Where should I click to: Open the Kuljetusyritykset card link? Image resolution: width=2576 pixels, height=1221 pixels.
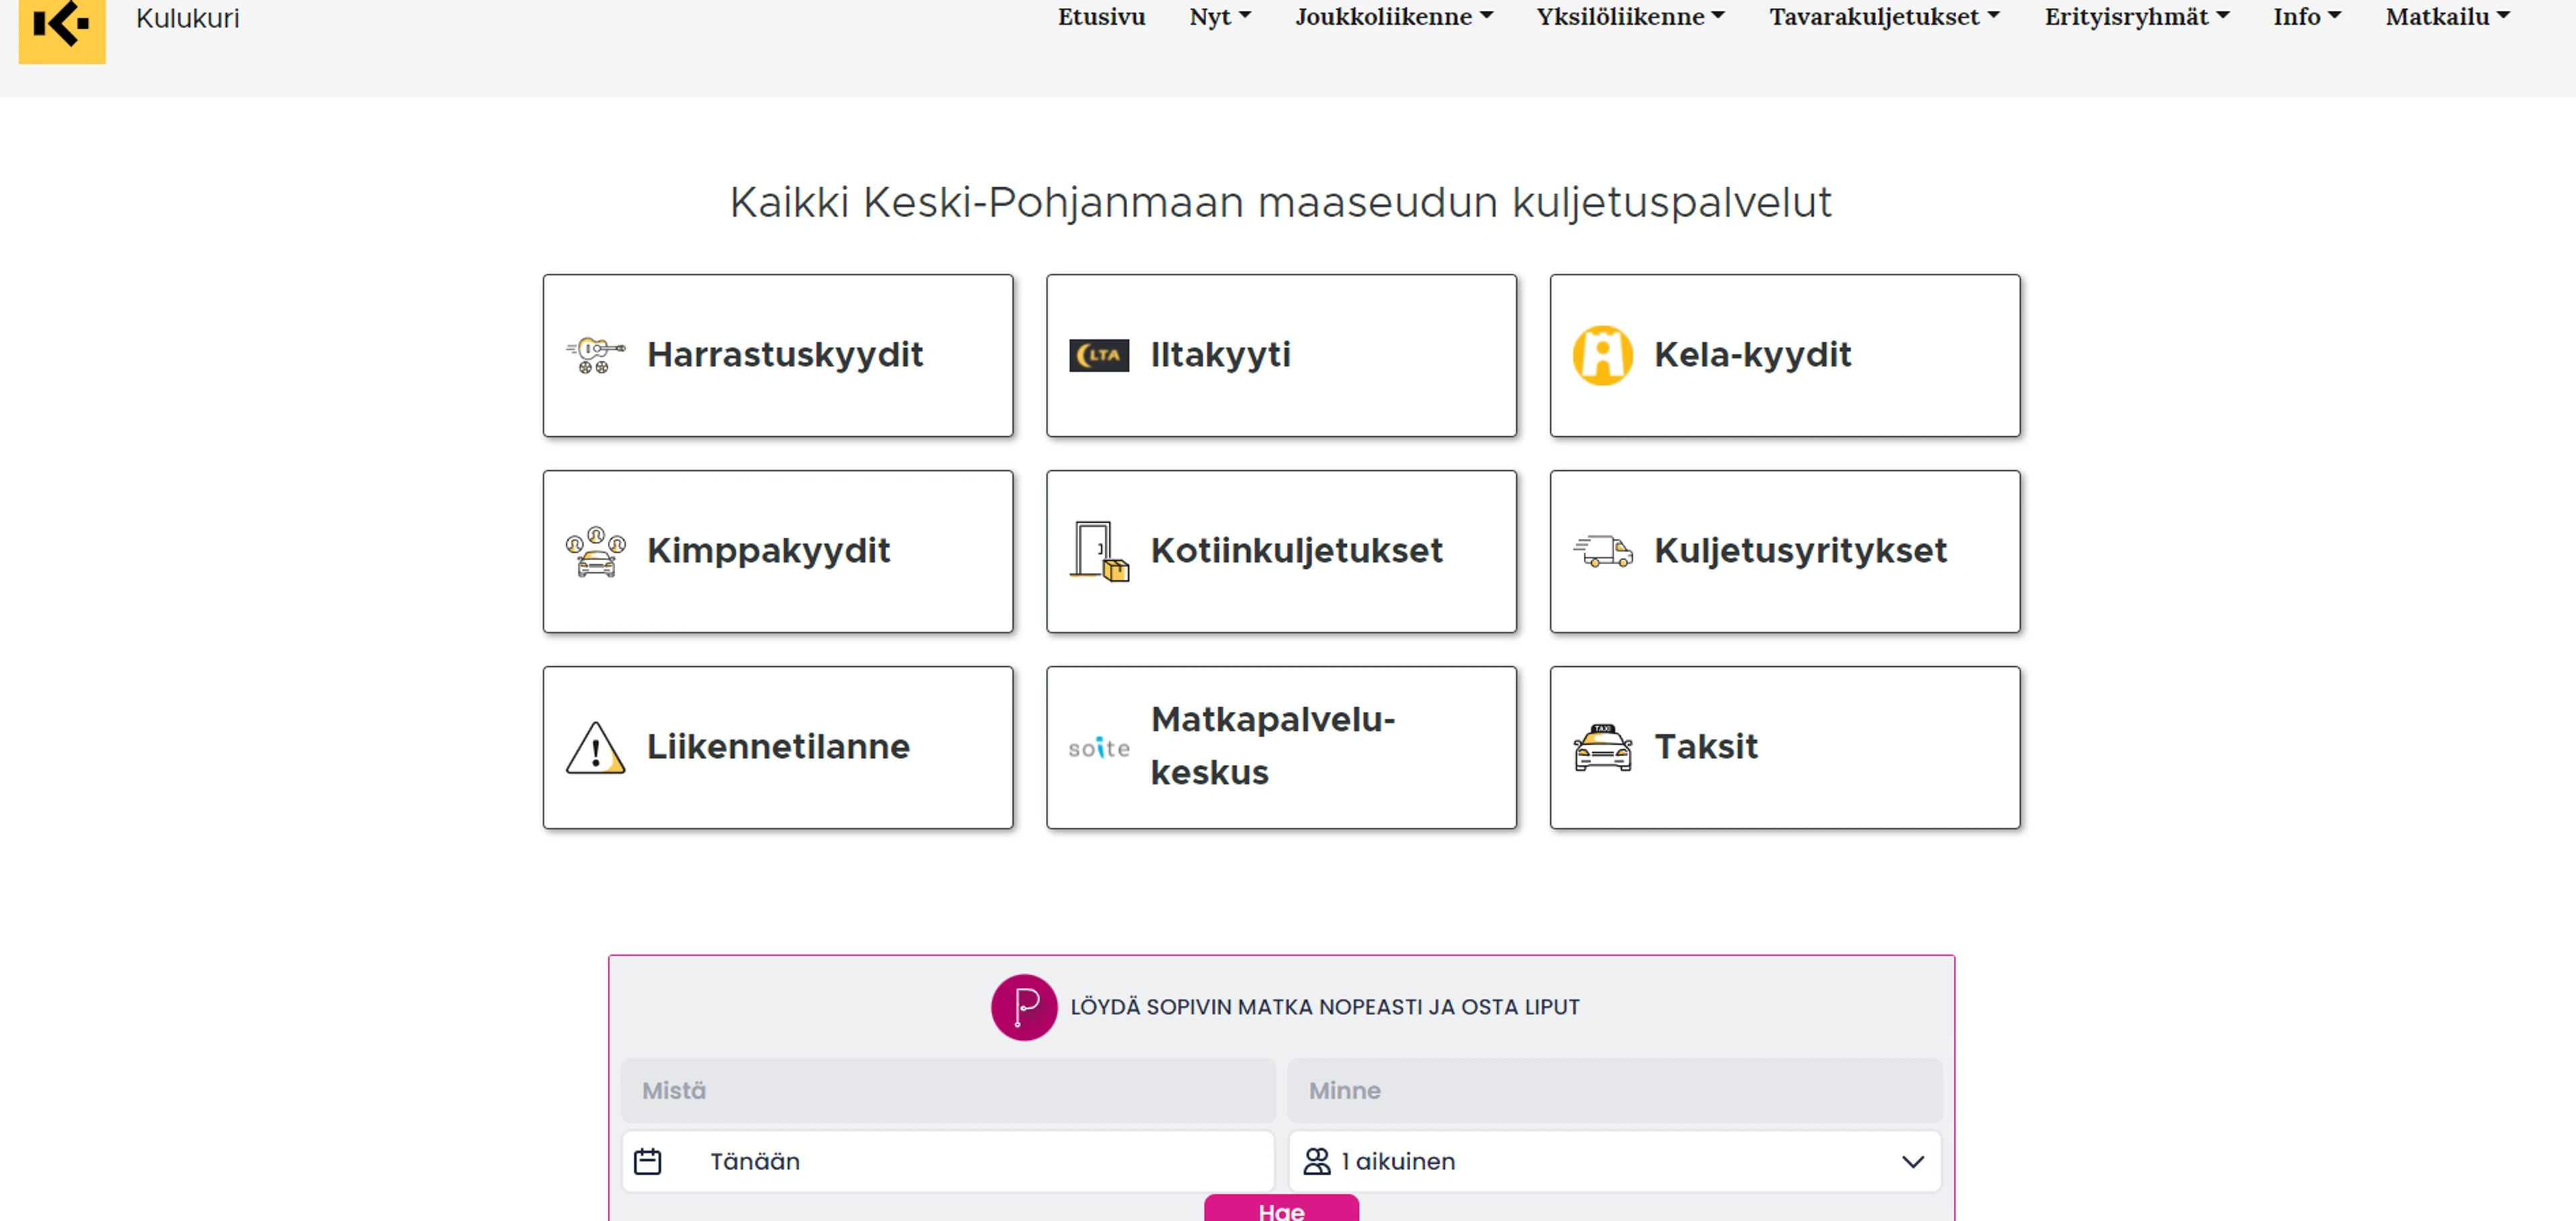(x=1784, y=551)
